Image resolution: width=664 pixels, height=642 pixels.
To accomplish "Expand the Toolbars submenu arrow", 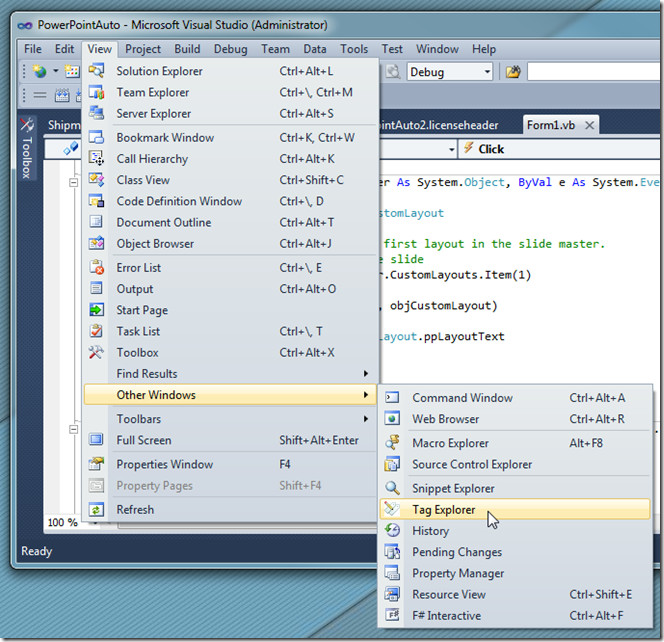I will pyautogui.click(x=365, y=418).
